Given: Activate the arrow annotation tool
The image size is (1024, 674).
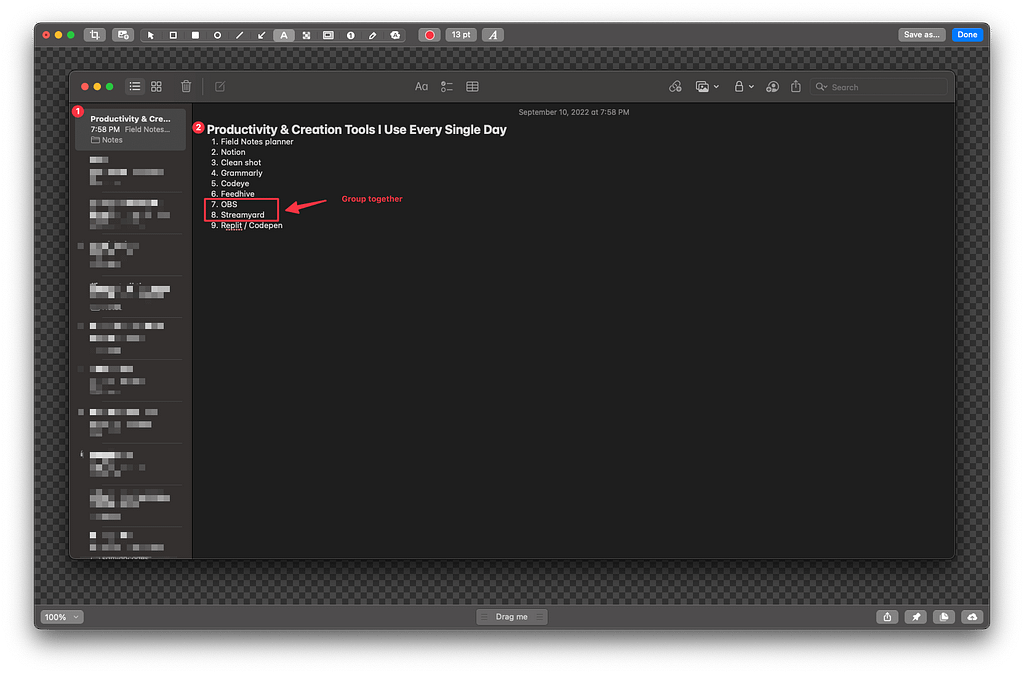Looking at the screenshot, I should click(x=262, y=35).
